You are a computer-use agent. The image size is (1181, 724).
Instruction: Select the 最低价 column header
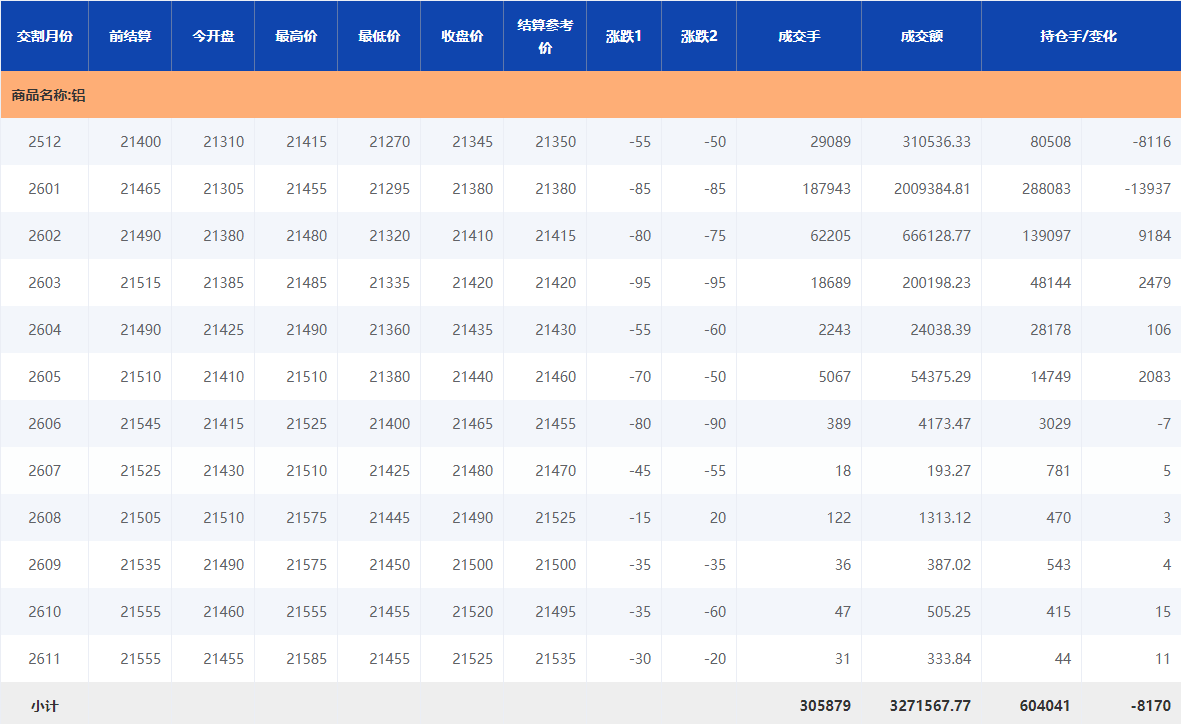[379, 36]
